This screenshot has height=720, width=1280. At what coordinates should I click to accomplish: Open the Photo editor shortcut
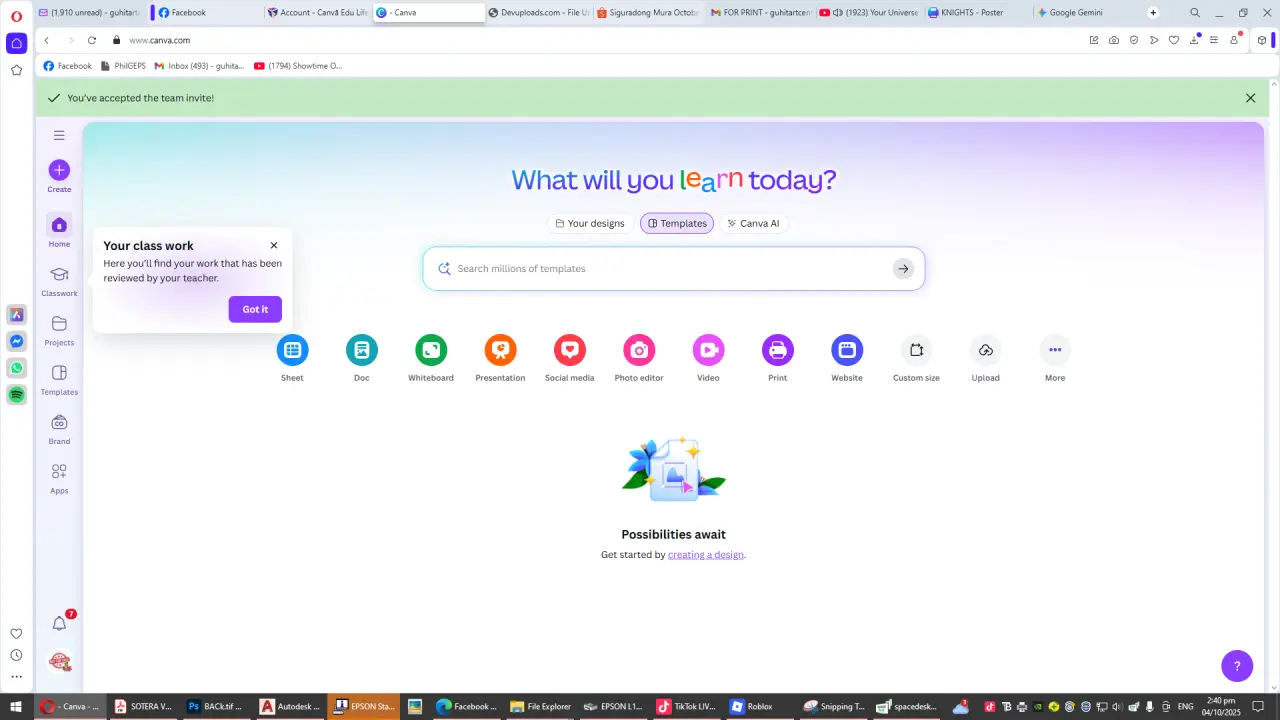coord(639,350)
